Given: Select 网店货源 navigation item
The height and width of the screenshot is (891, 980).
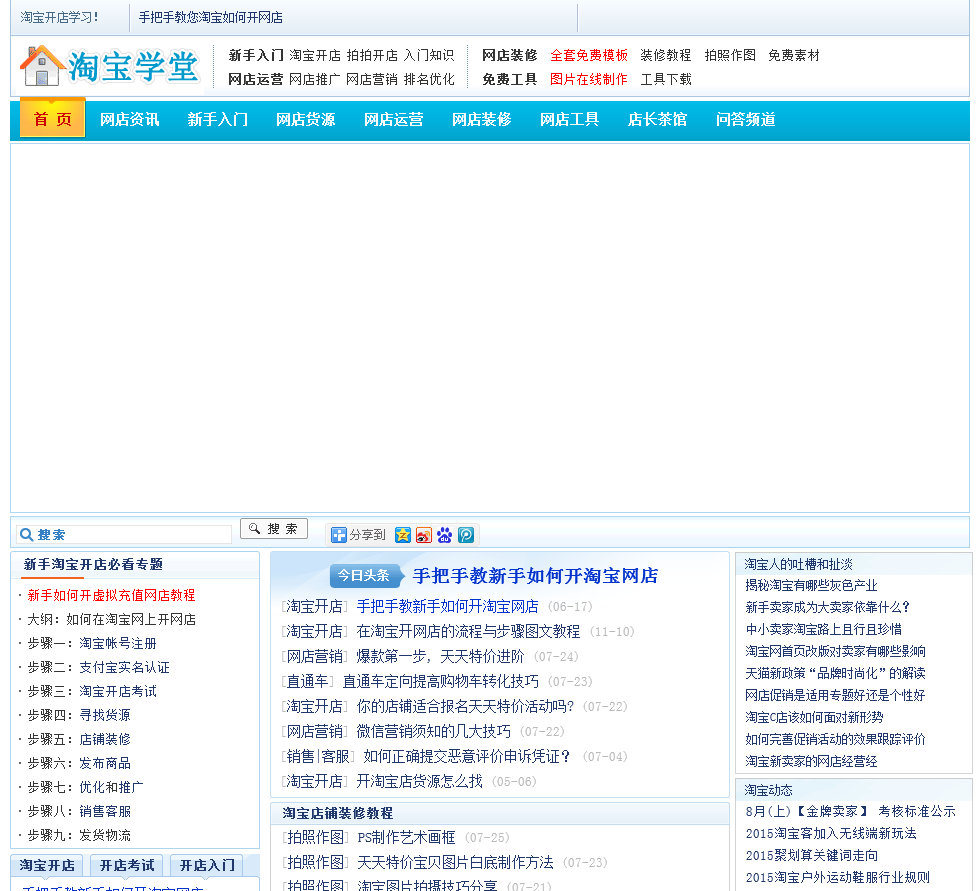Looking at the screenshot, I should [x=306, y=119].
